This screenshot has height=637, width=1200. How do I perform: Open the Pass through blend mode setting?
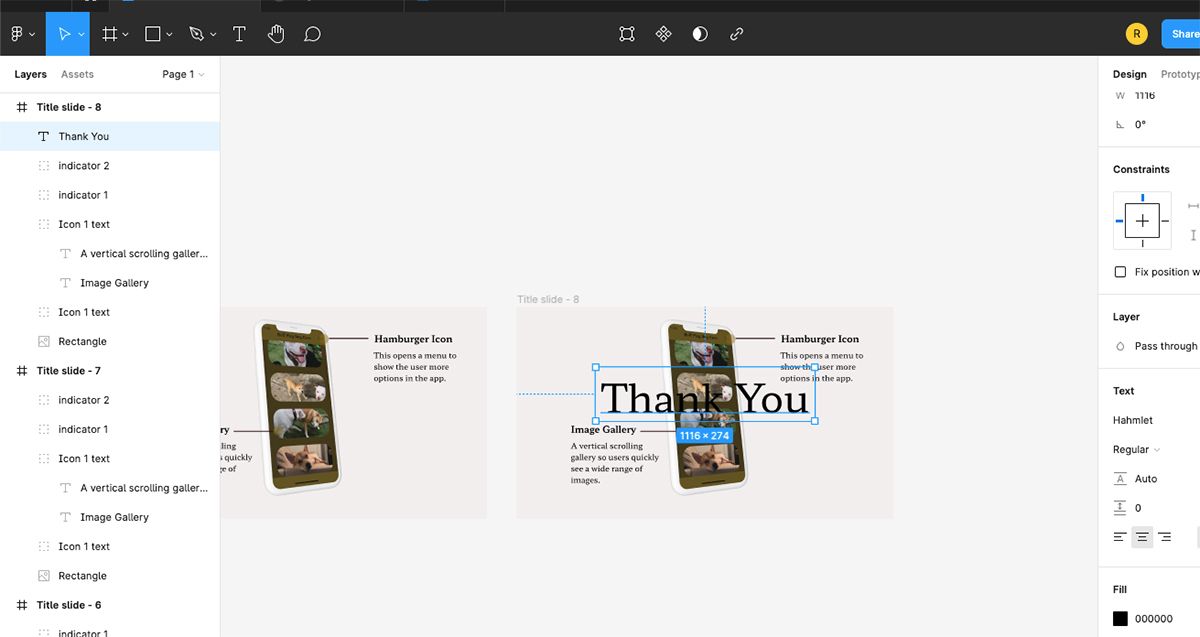pos(1164,346)
